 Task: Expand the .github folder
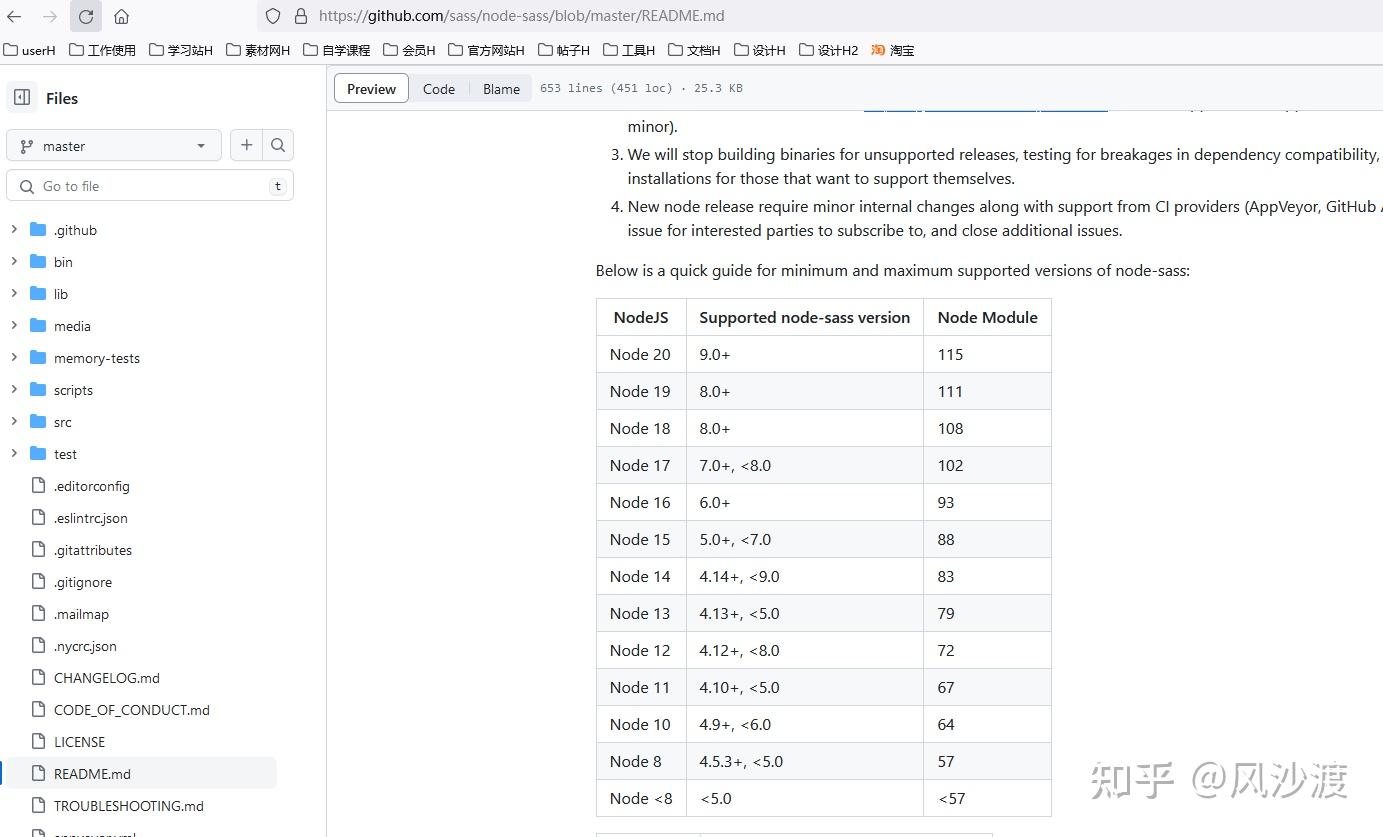pyautogui.click(x=14, y=230)
